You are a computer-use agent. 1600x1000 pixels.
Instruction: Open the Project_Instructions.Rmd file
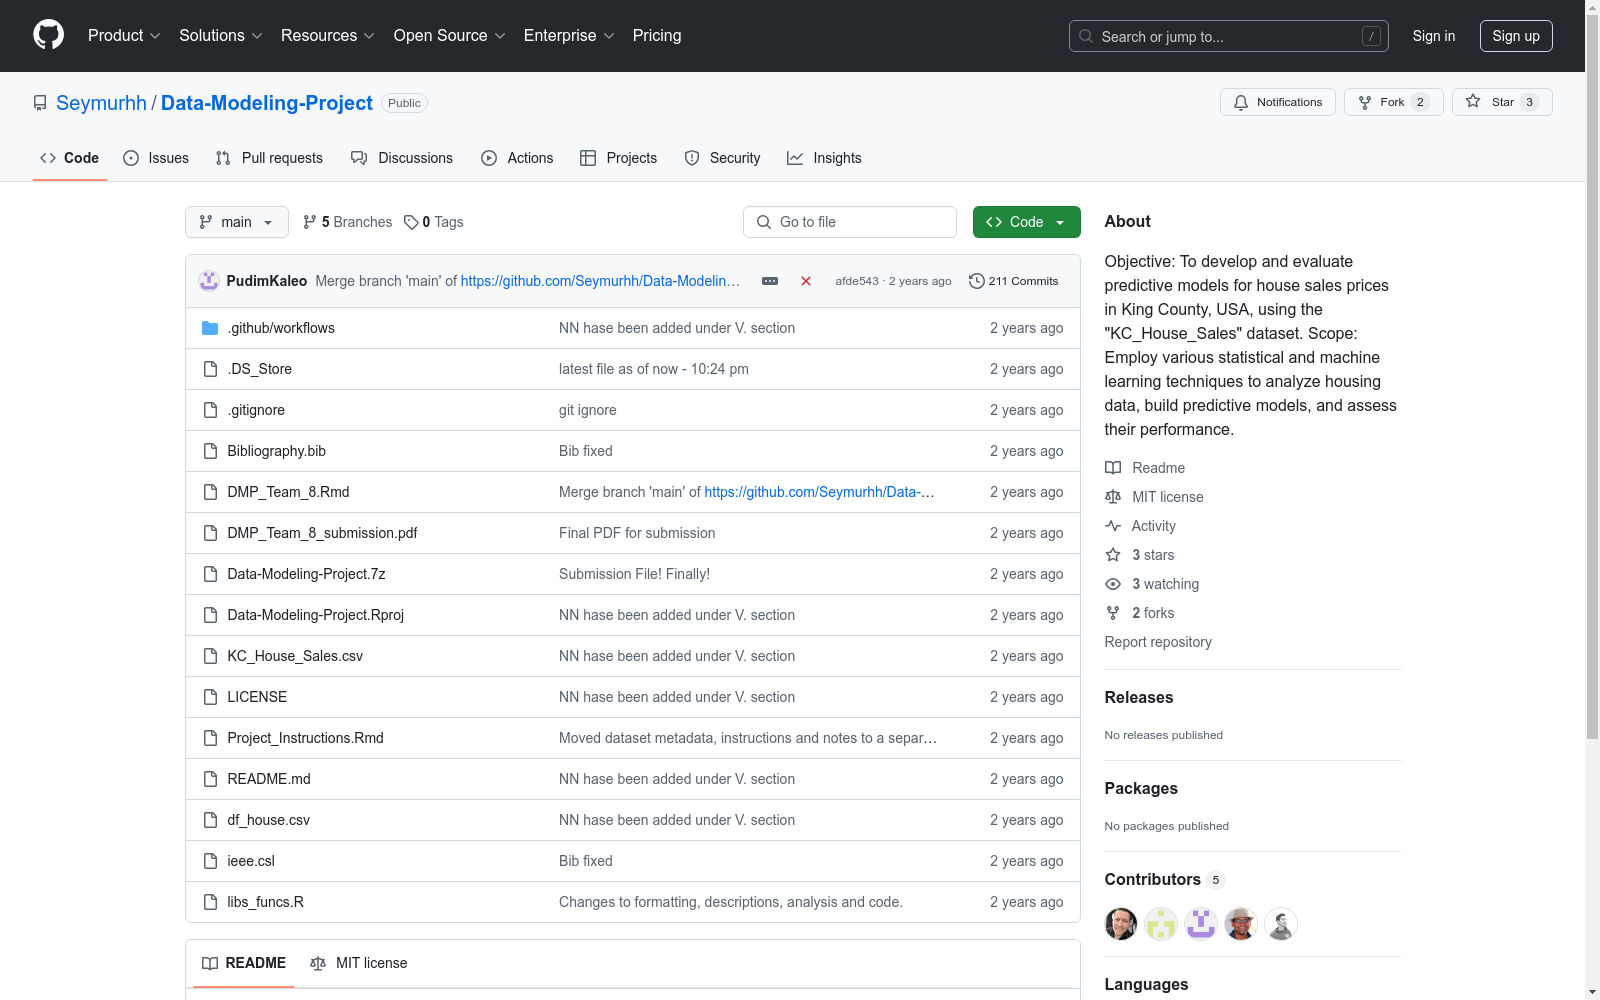tap(305, 738)
